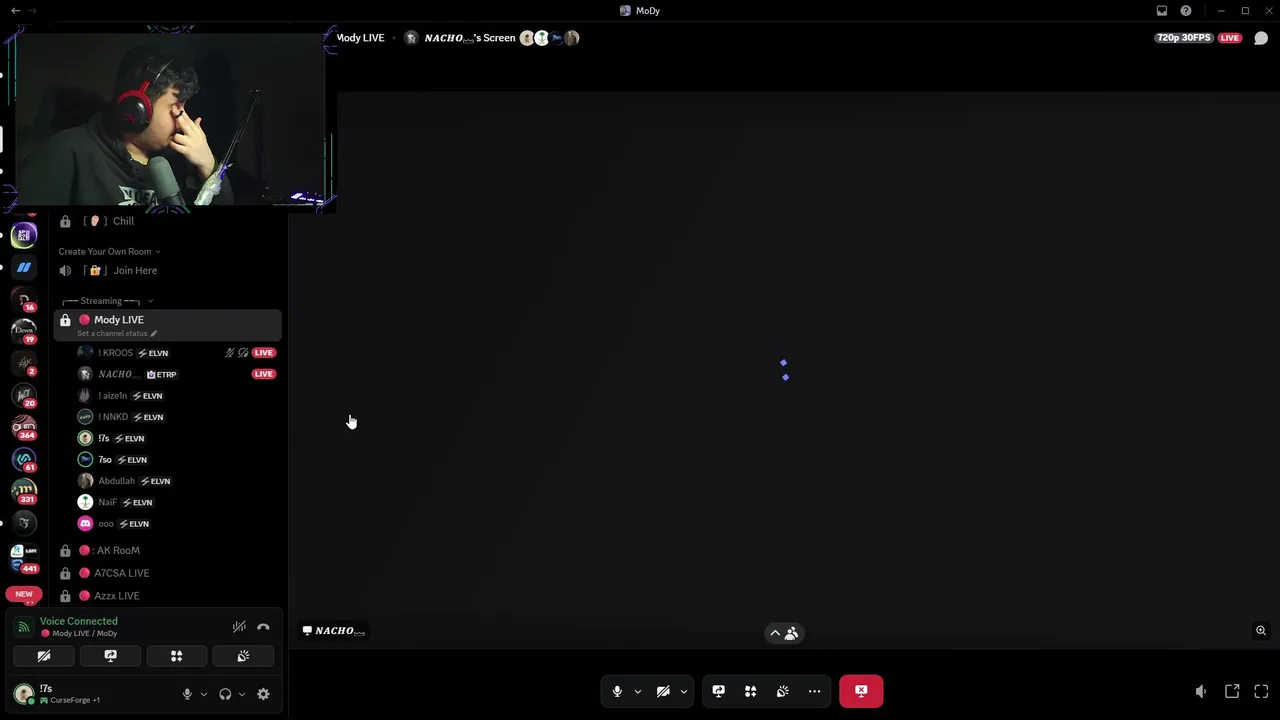This screenshot has height=720, width=1280.
Task: Stop watching stream with the red button
Action: point(861,691)
